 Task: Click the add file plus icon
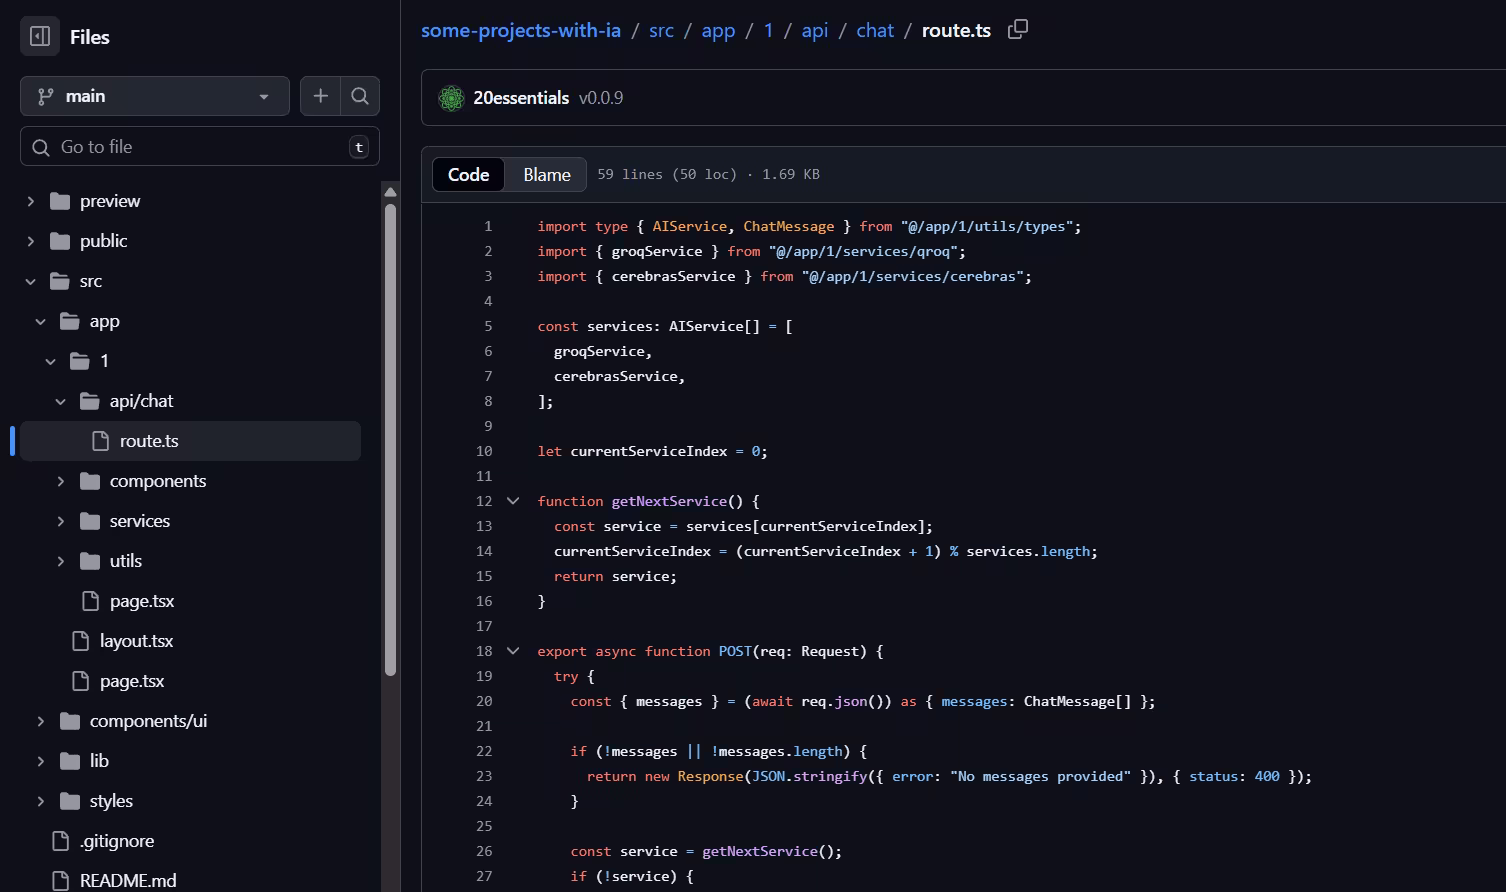coord(320,96)
